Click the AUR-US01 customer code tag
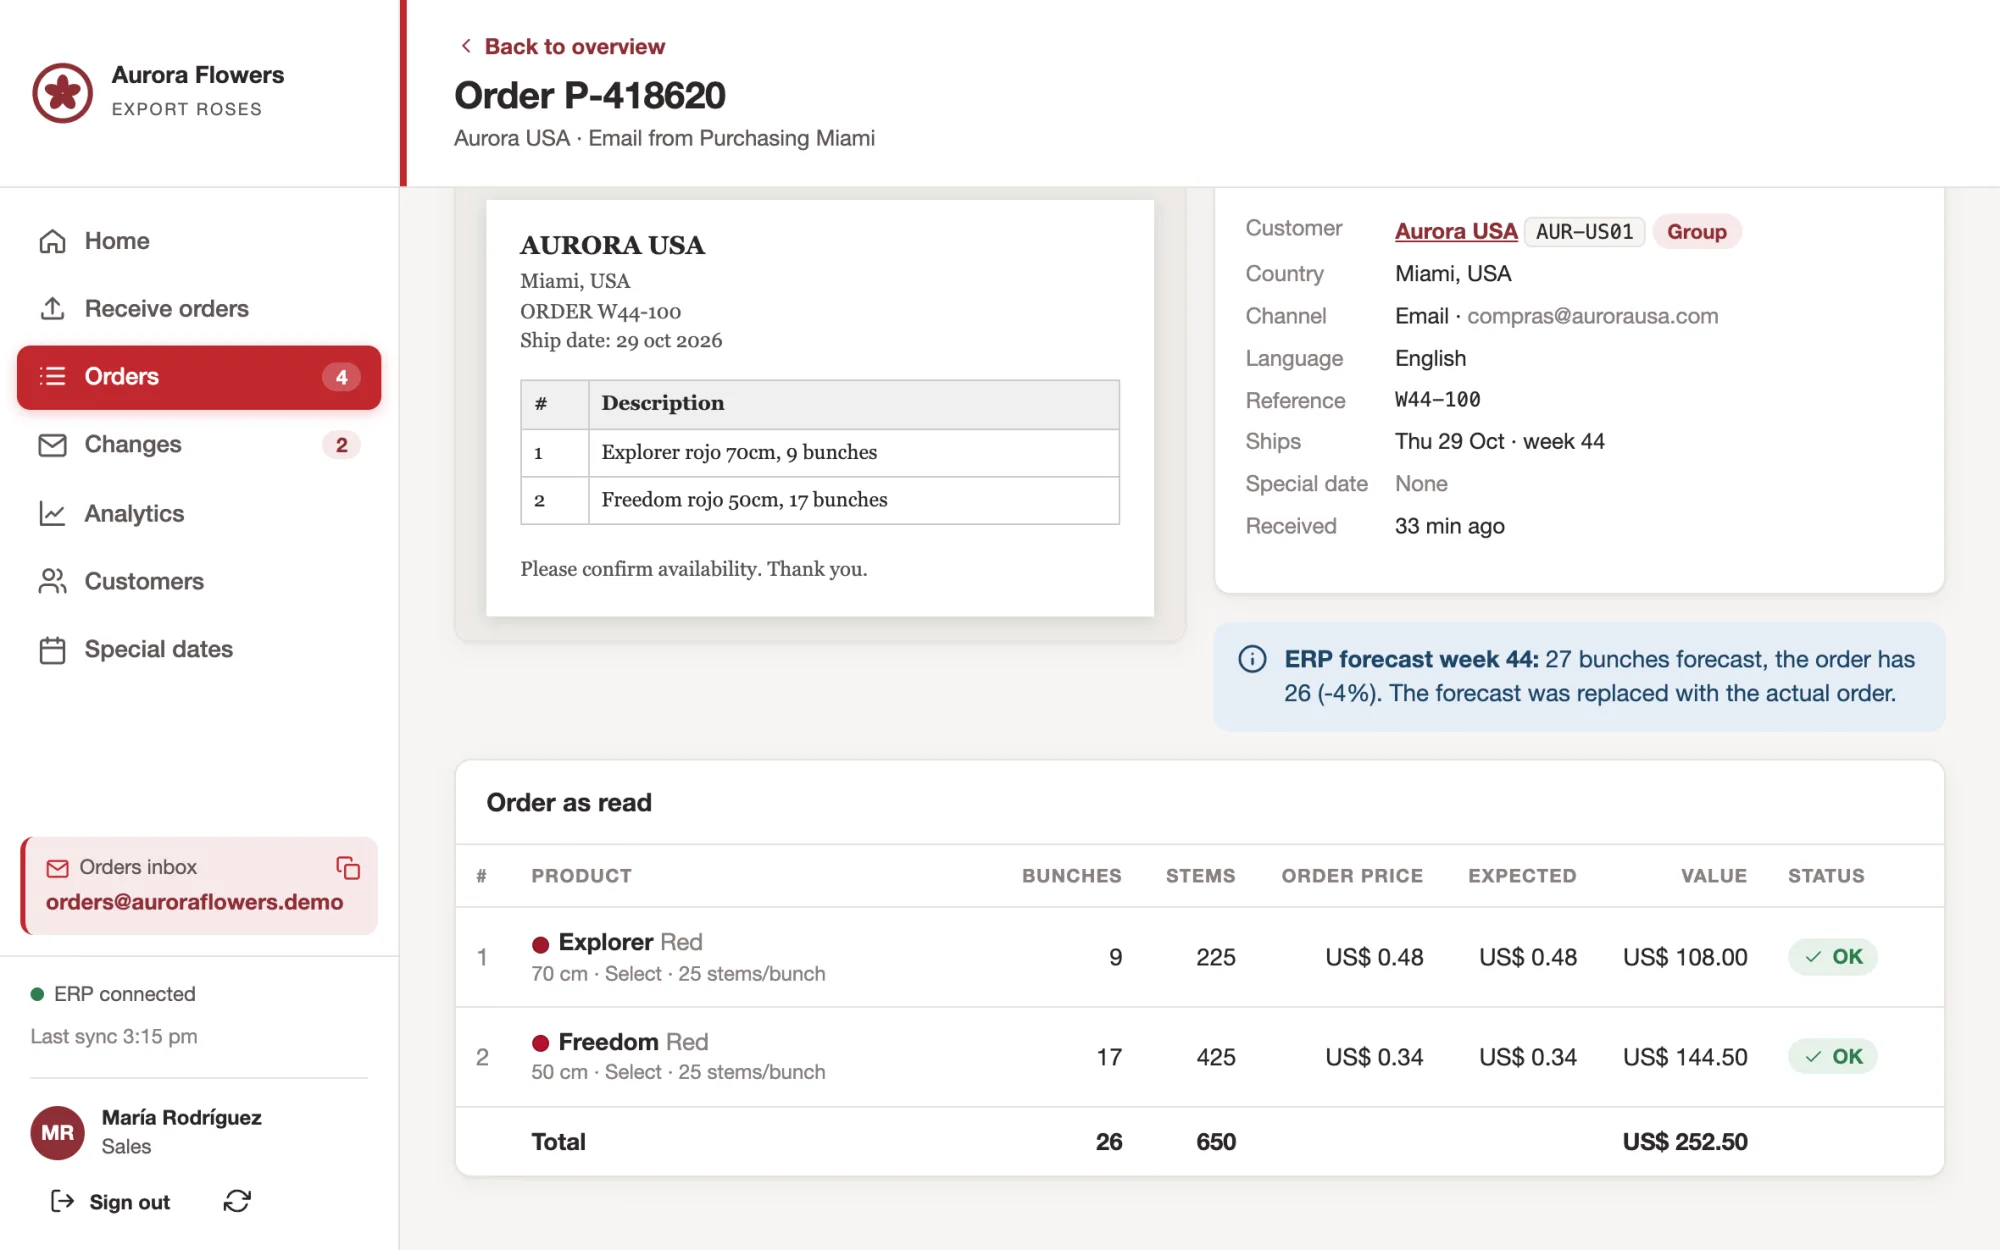 tap(1584, 231)
